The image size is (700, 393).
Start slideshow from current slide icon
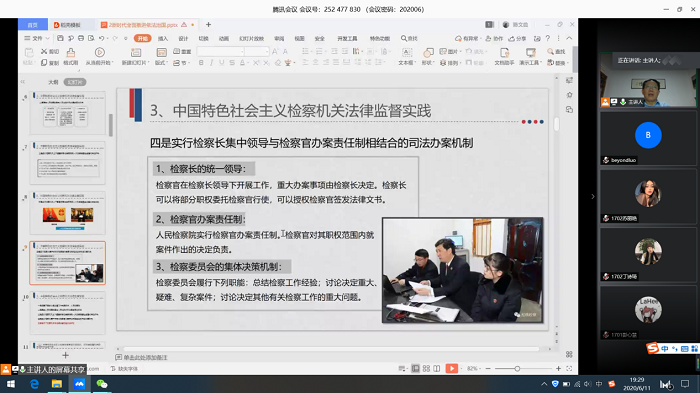[x=100, y=53]
